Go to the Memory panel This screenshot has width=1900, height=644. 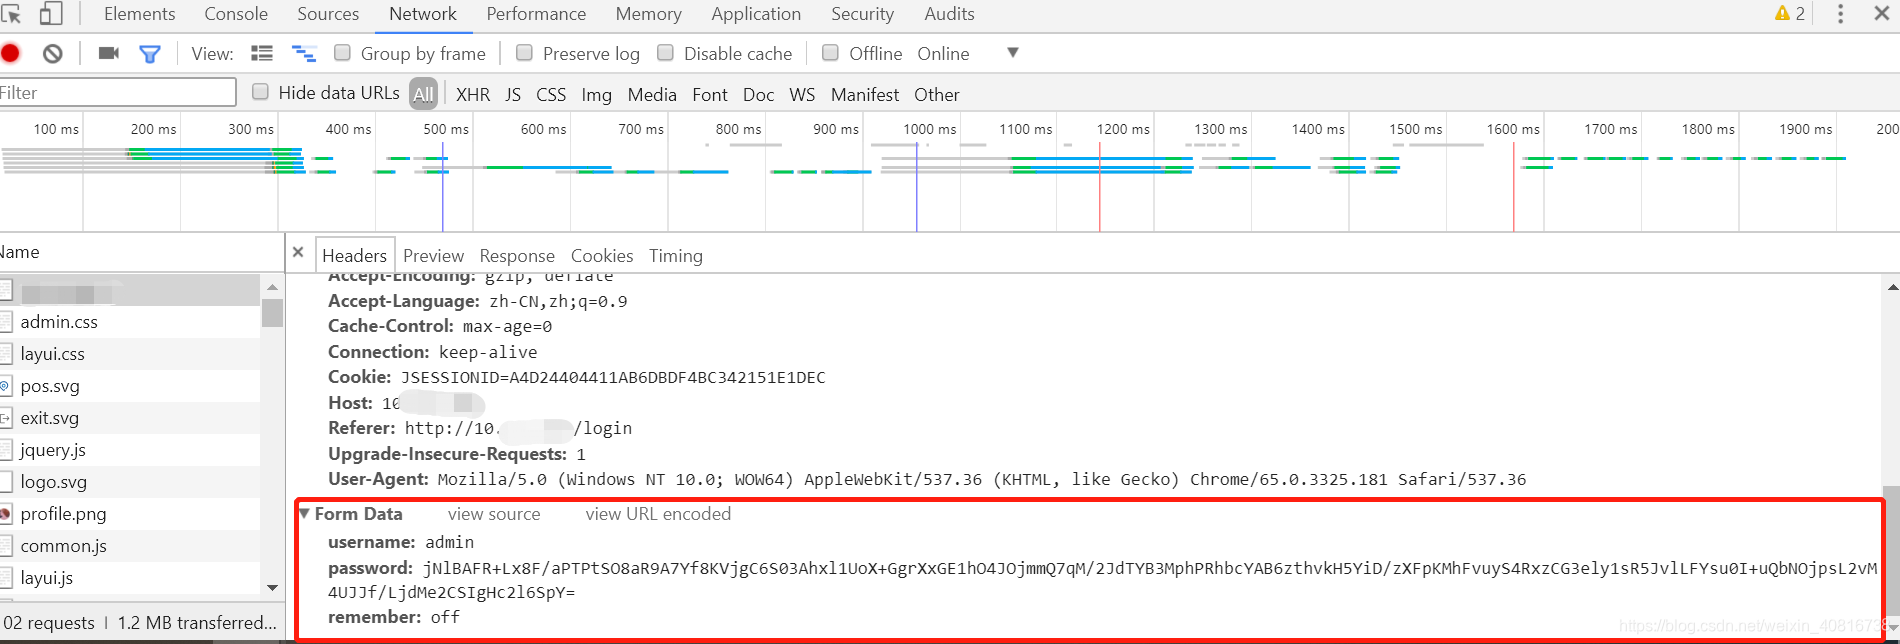[x=649, y=14]
